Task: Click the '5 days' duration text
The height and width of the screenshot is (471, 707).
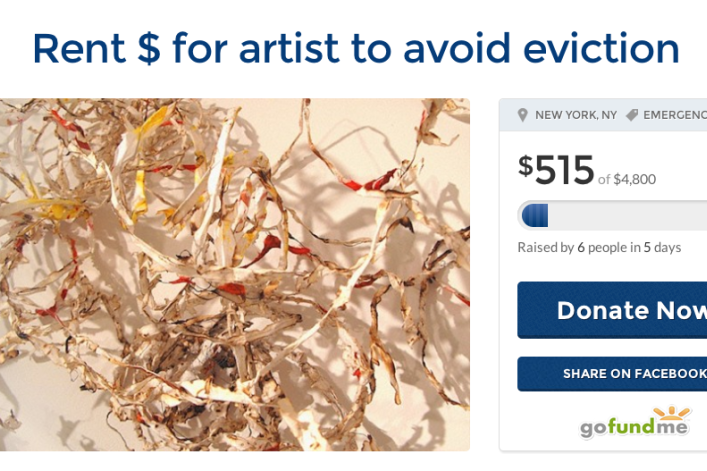Action: 662,247
